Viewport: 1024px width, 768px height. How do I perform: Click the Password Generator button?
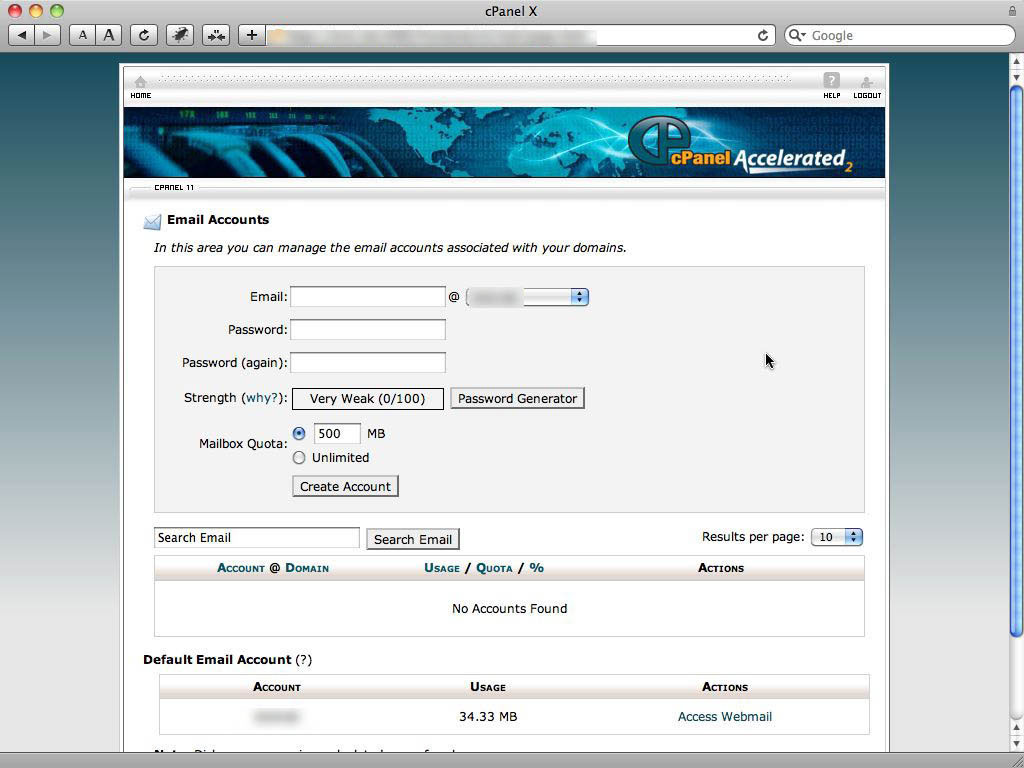pos(517,398)
